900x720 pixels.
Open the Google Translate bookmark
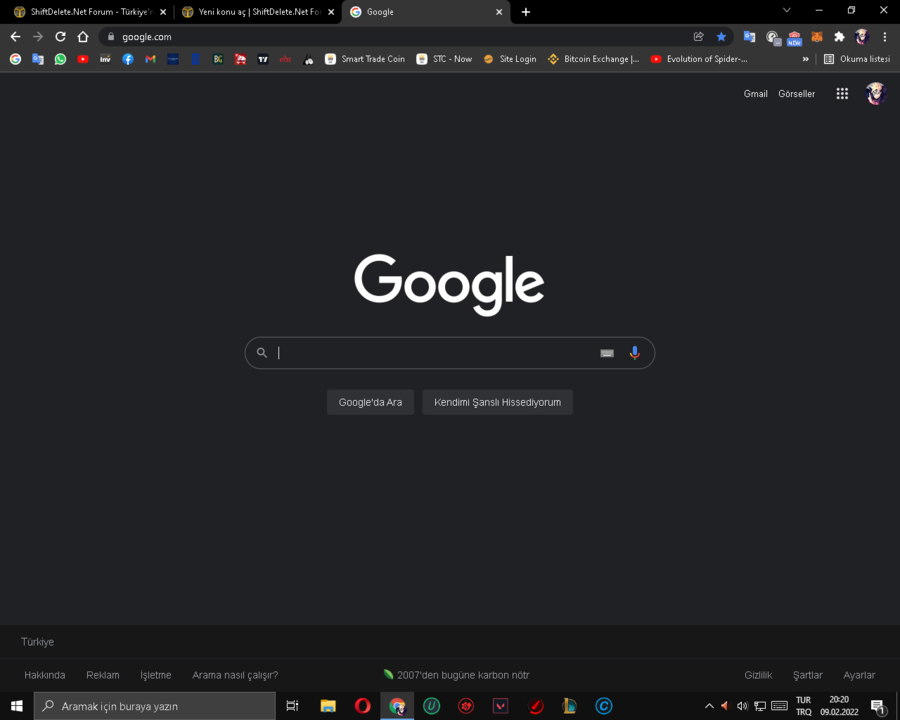38,59
